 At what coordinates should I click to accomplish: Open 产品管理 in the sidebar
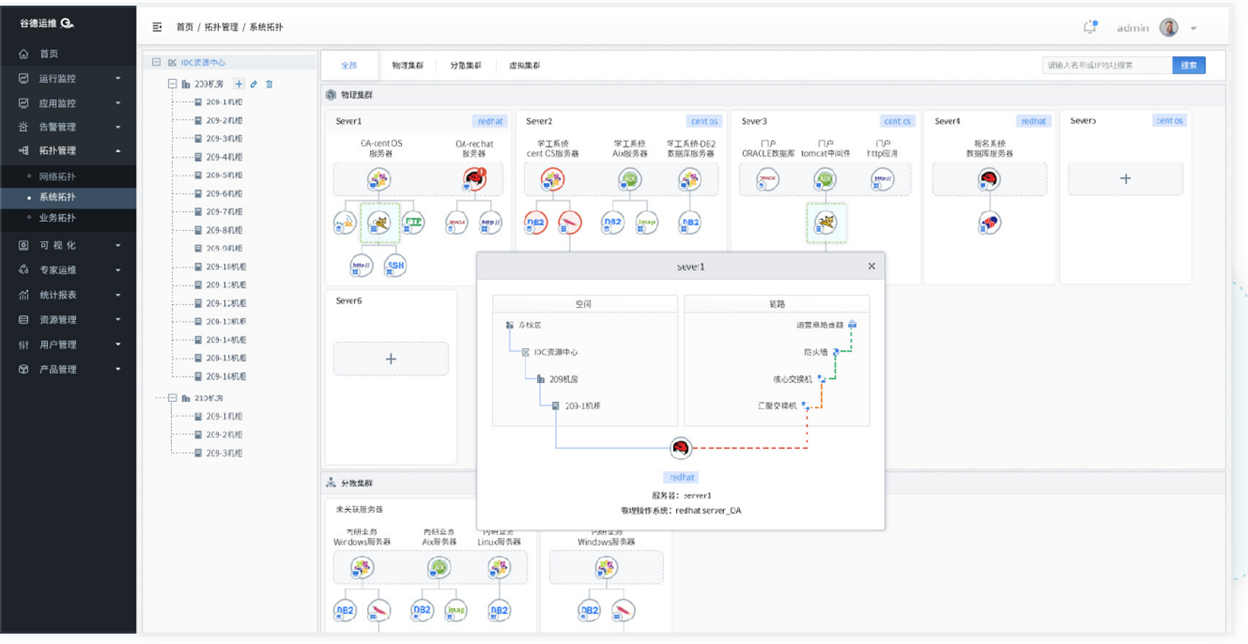(x=68, y=369)
